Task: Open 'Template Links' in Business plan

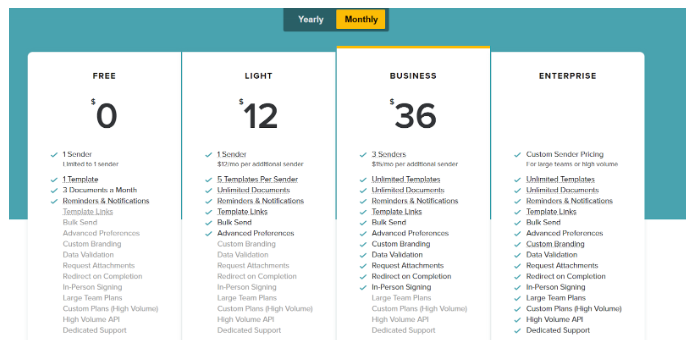Action: click(397, 212)
